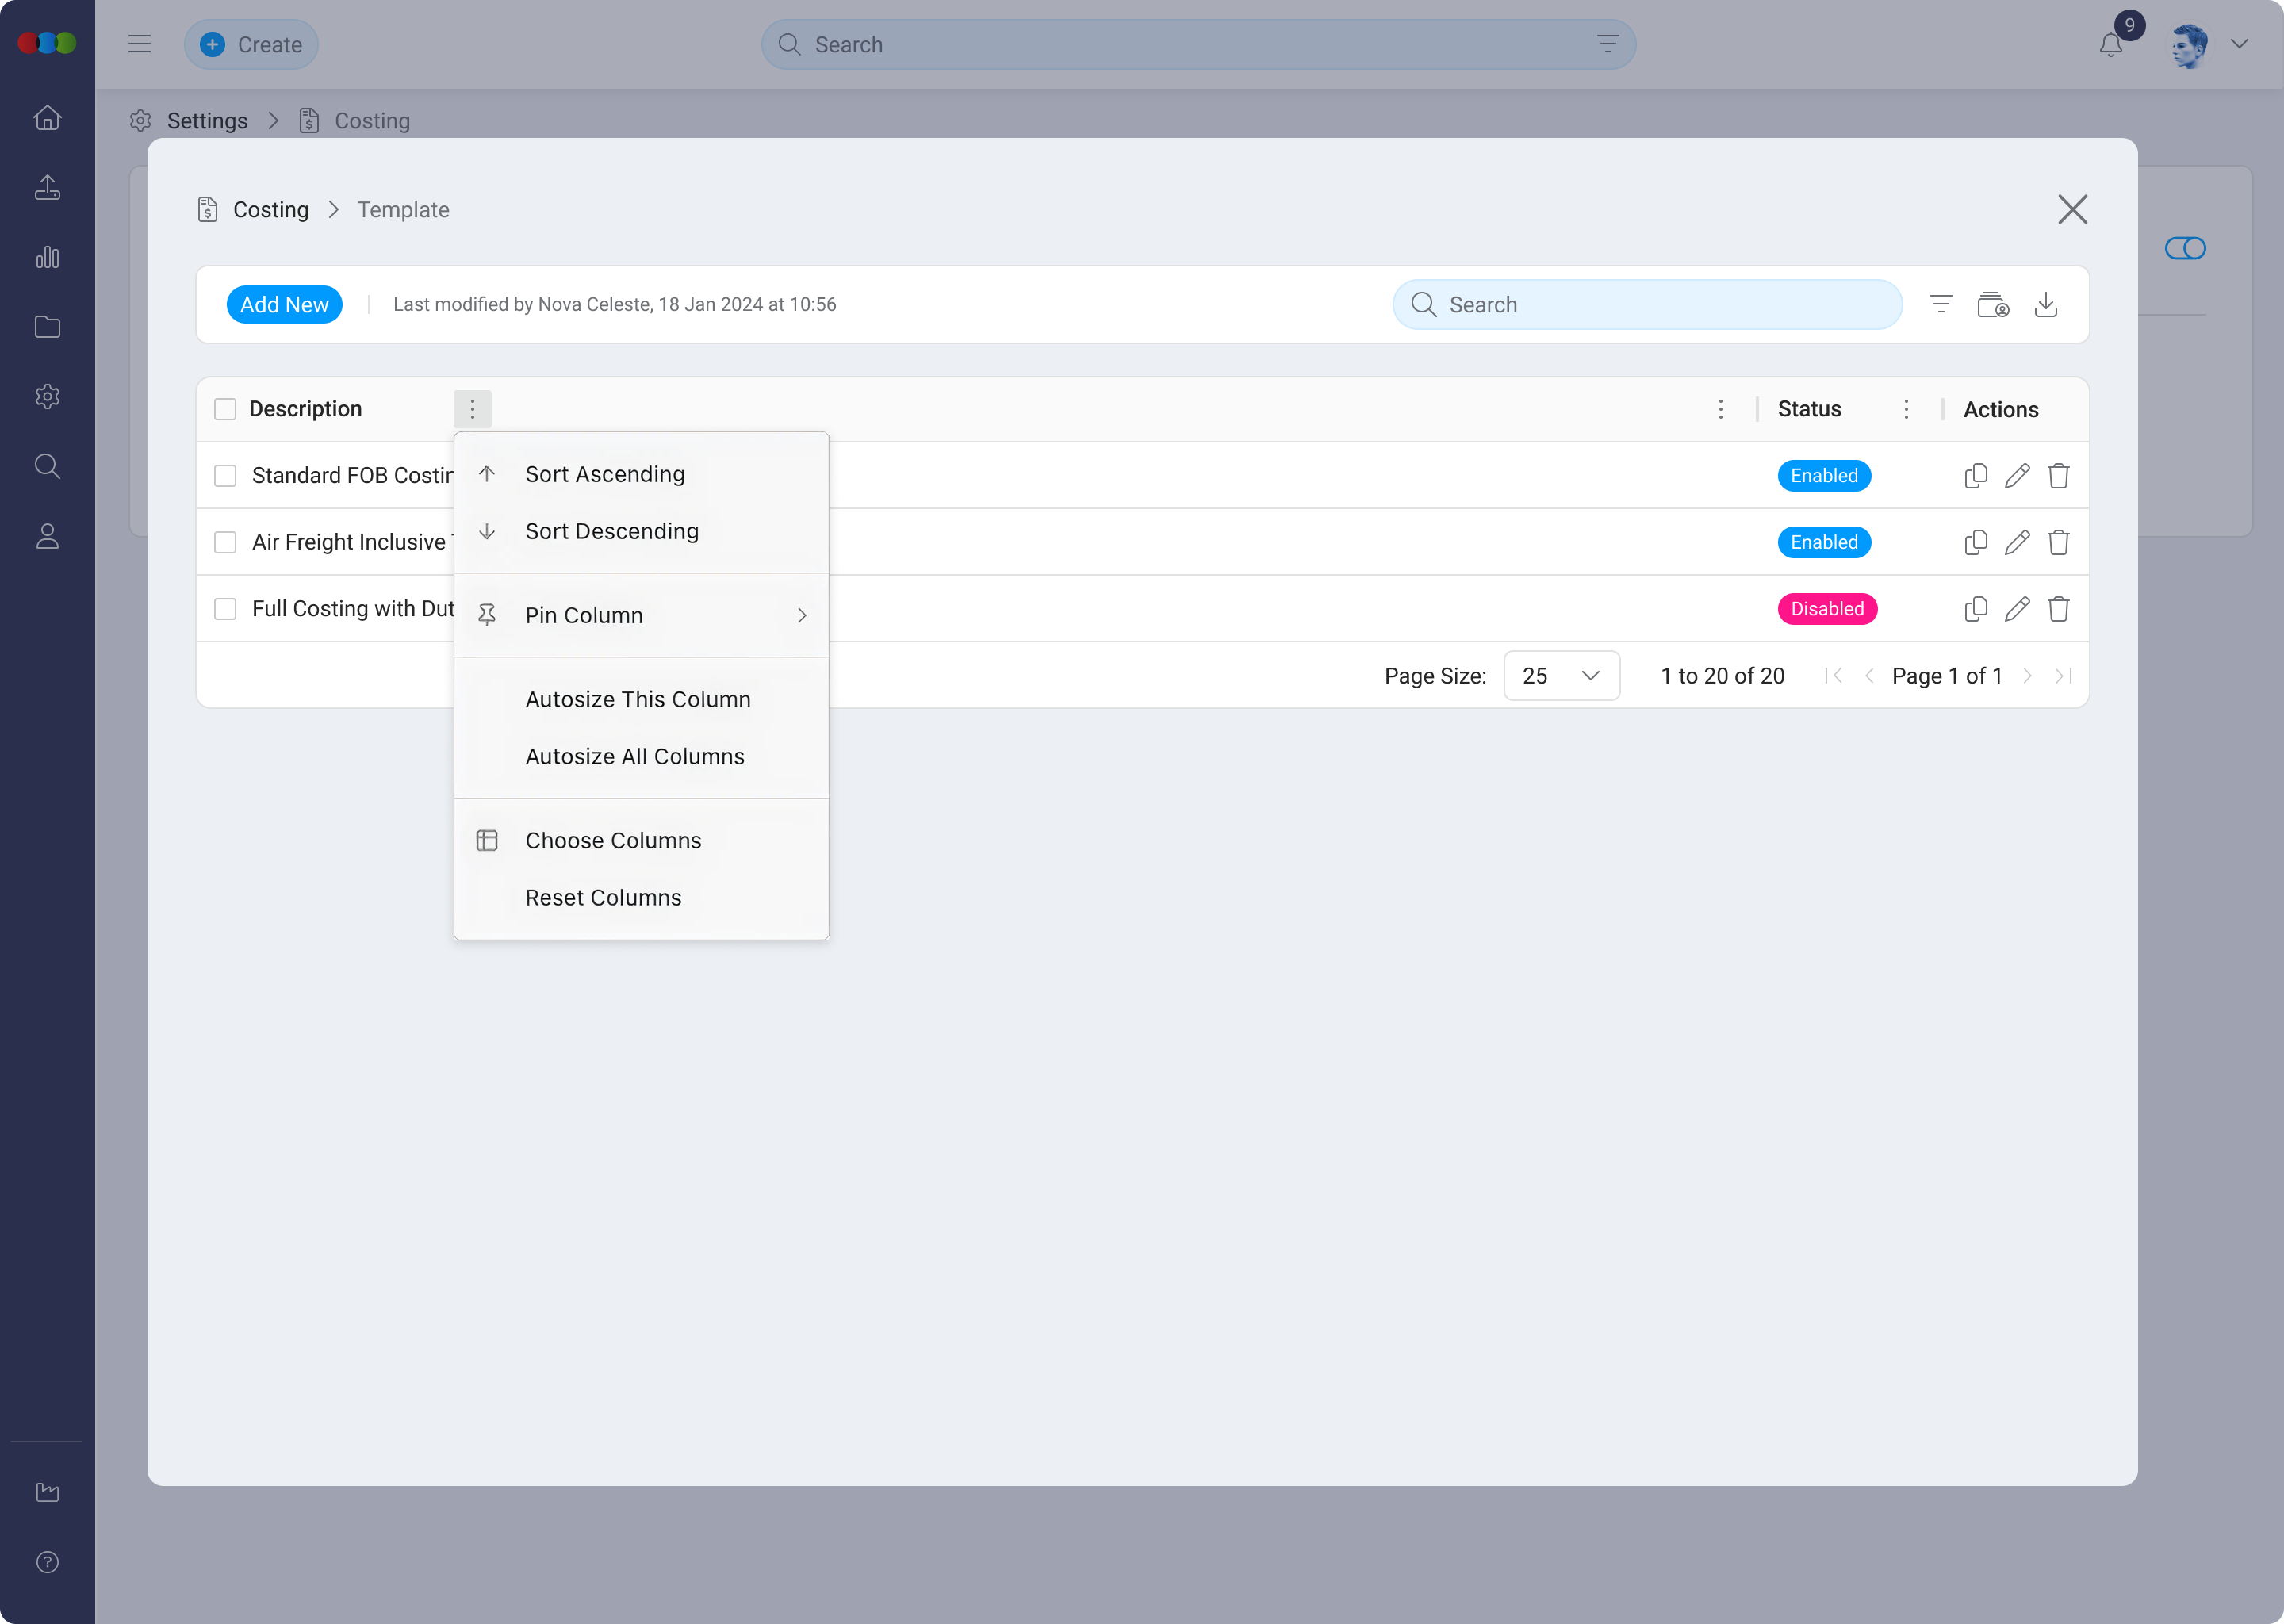Select all rows using the header checkbox
The width and height of the screenshot is (2284, 1624).
(225, 409)
